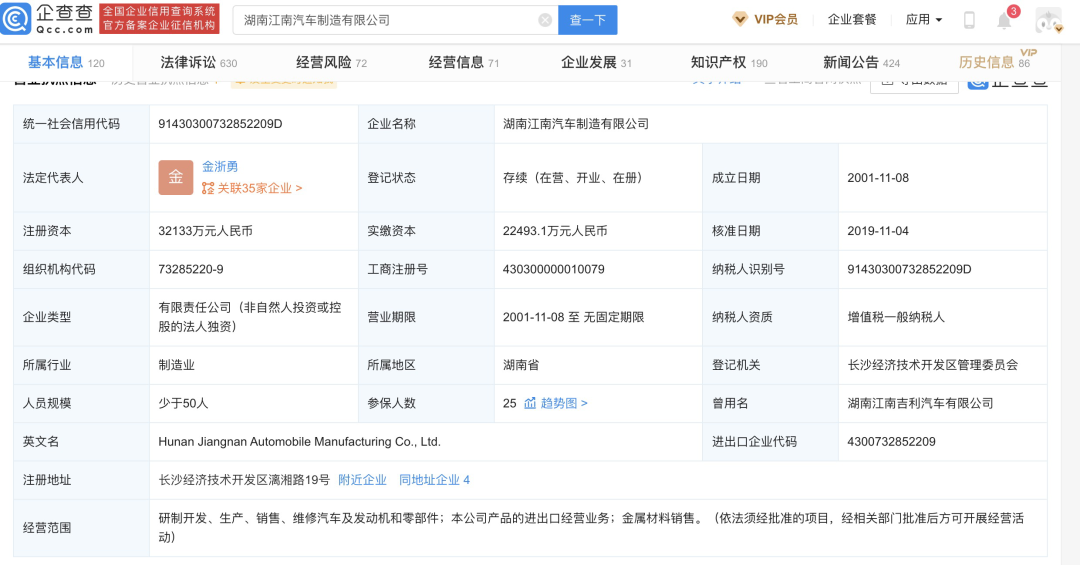Click the red 全国企业信用查询系统 badge

(159, 19)
